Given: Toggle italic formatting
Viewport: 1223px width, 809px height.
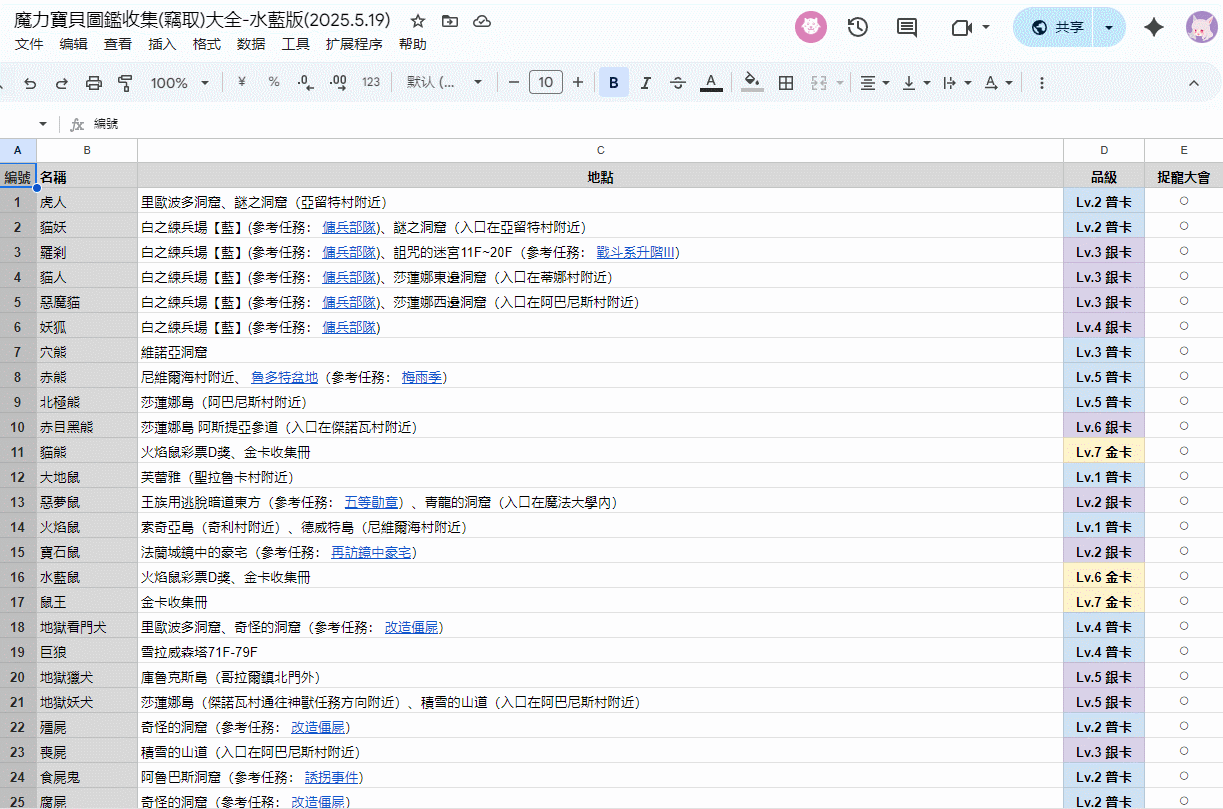Looking at the screenshot, I should tap(646, 83).
